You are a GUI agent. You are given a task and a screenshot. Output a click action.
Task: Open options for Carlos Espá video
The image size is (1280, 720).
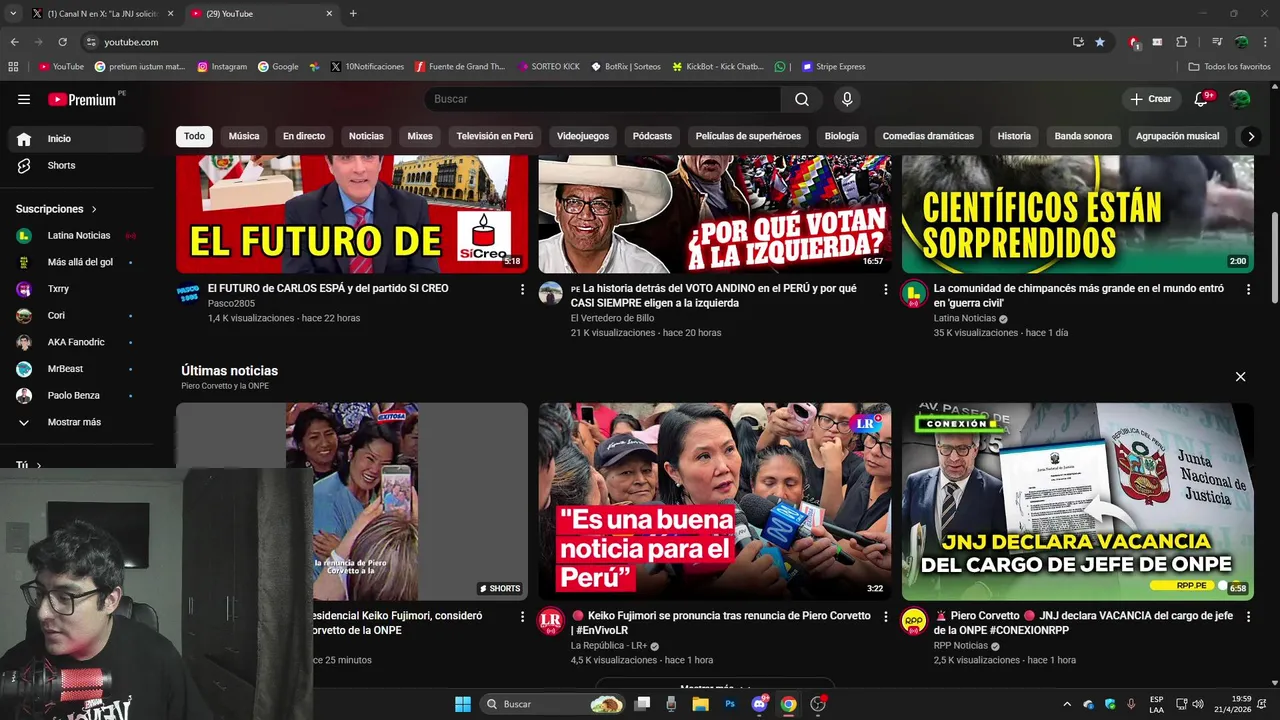tap(522, 289)
